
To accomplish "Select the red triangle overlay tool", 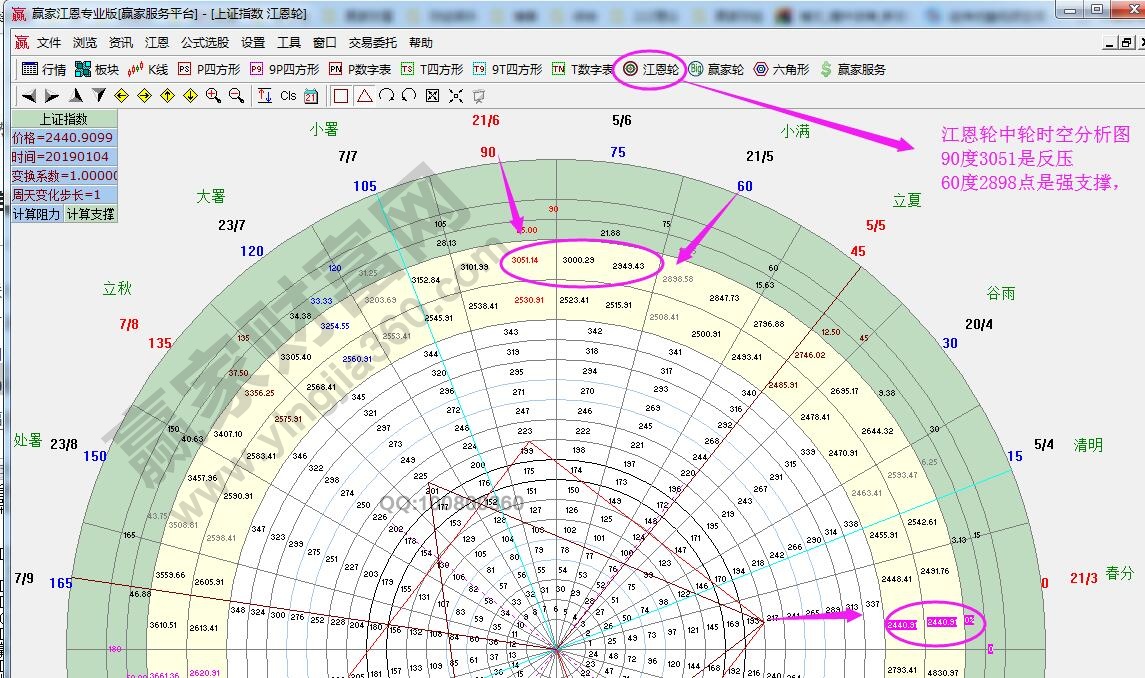I will (x=364, y=96).
